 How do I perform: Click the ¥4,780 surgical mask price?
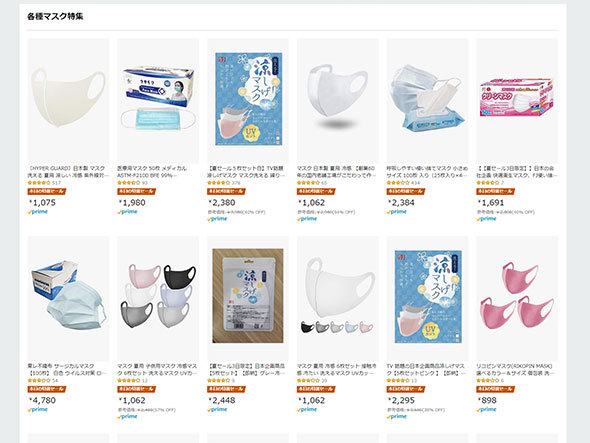(x=43, y=400)
